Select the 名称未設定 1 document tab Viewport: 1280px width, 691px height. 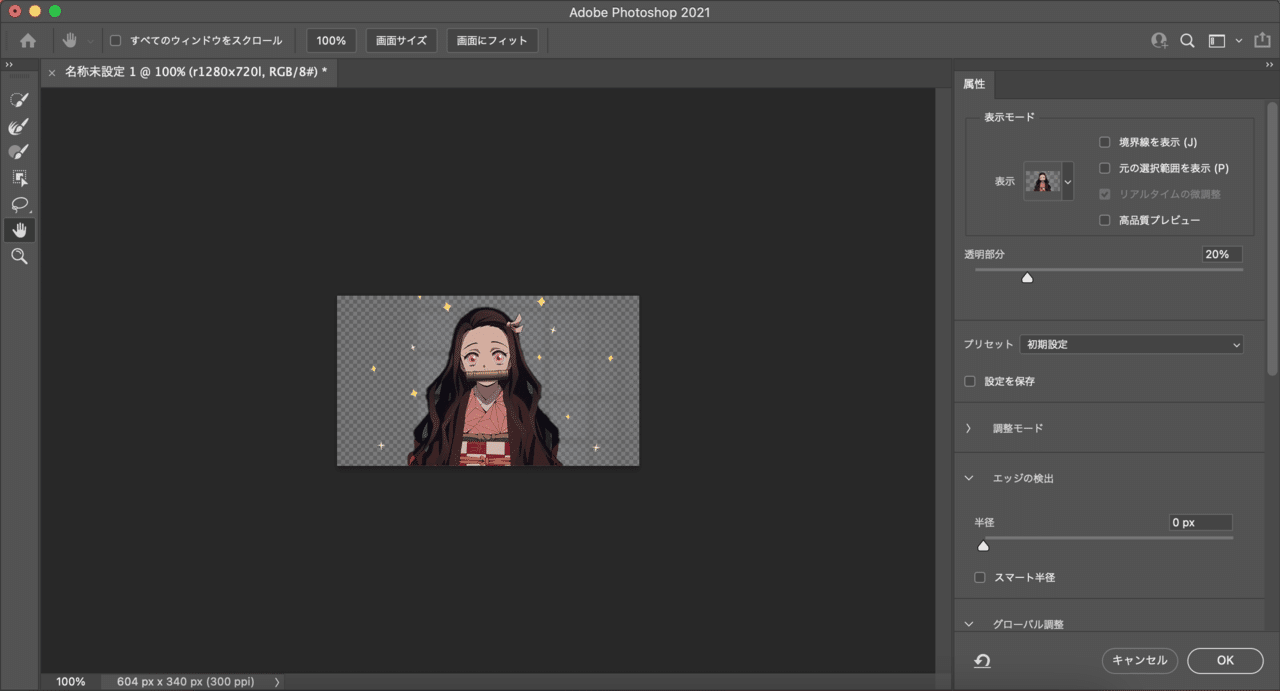tap(196, 72)
